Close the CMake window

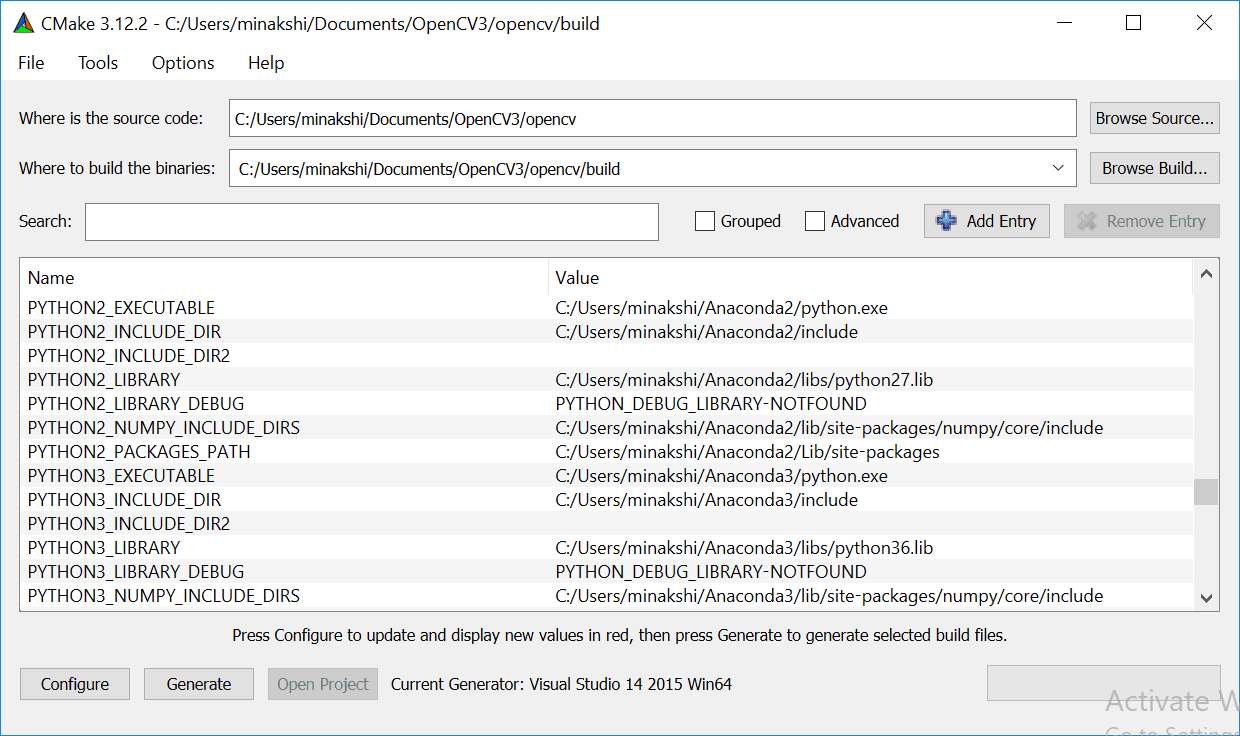[1204, 23]
